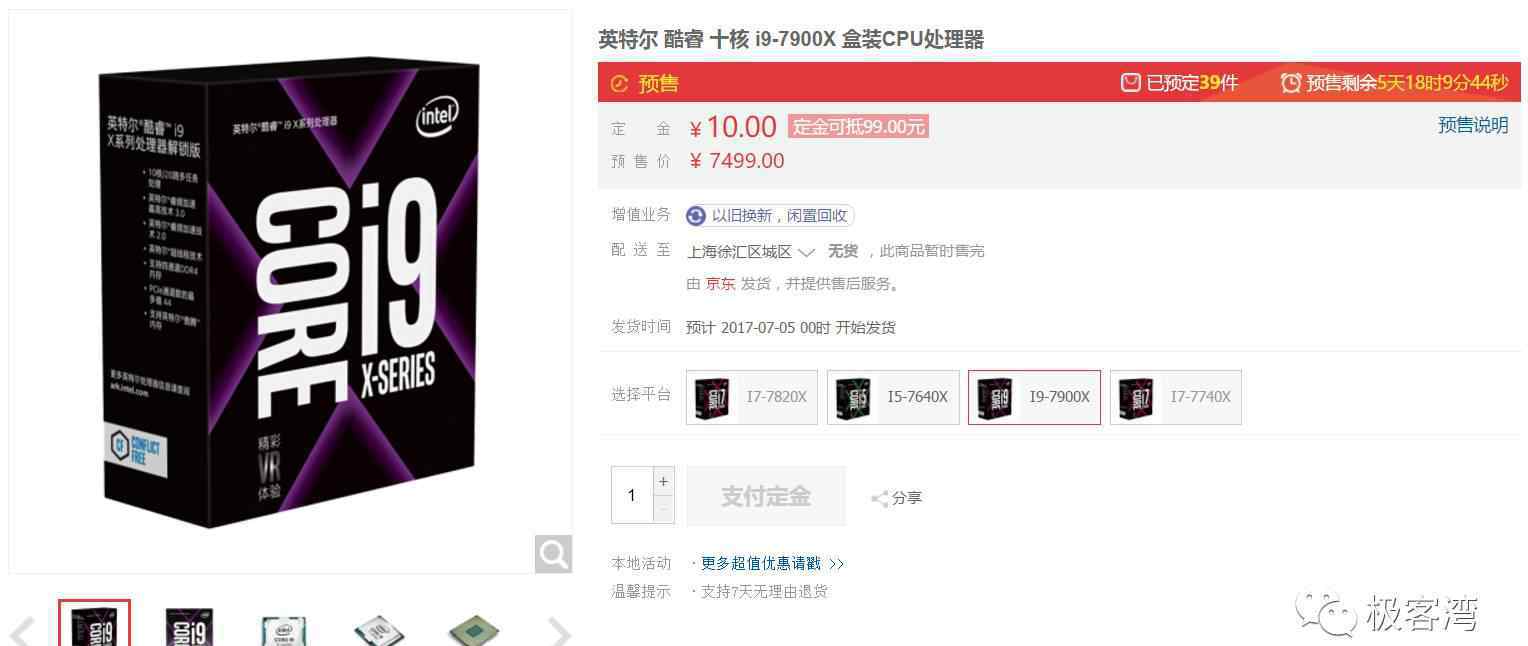Select the I7-7740X platform option
Screen dimensions: 1528x646
point(1176,397)
